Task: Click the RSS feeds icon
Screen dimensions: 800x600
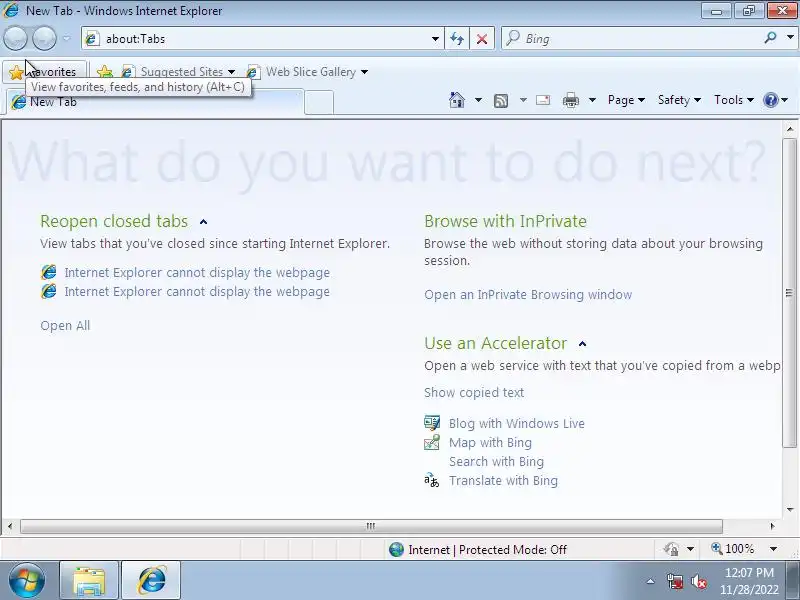Action: (501, 101)
